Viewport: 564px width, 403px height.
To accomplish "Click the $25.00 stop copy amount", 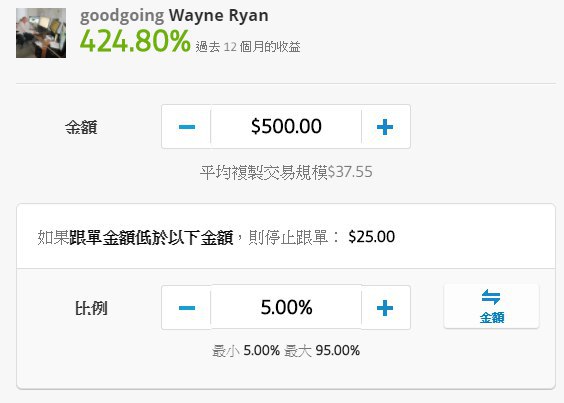I will (x=372, y=237).
